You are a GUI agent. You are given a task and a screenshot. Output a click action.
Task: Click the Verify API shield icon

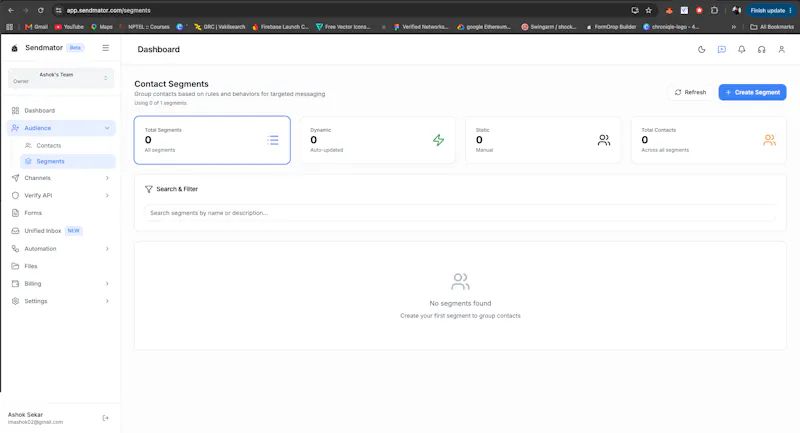pyautogui.click(x=15, y=195)
